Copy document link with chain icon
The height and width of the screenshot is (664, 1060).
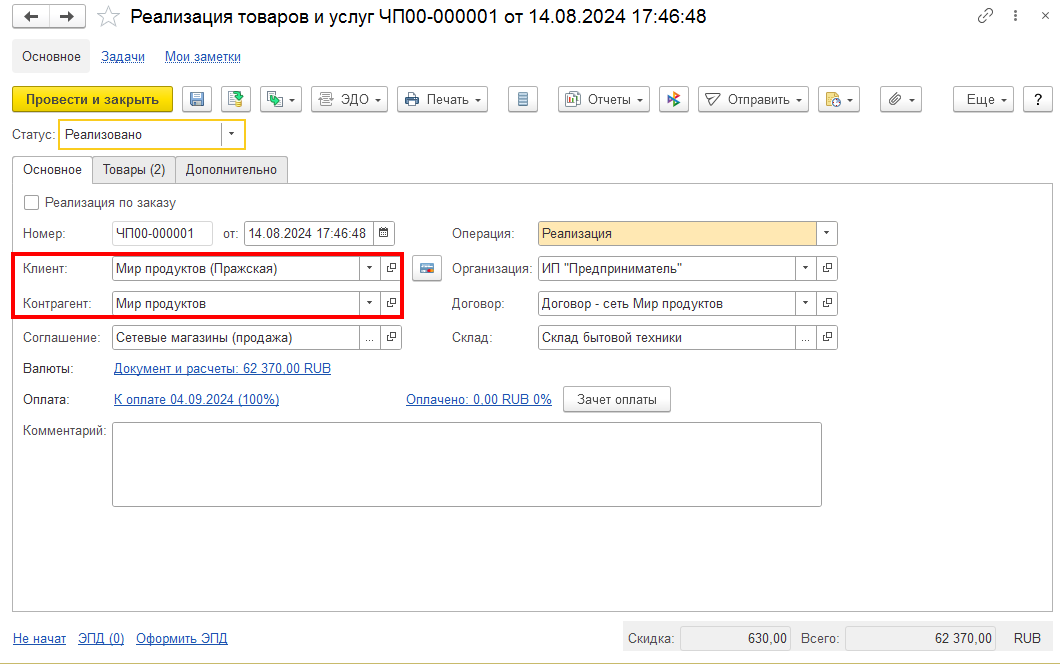986,17
